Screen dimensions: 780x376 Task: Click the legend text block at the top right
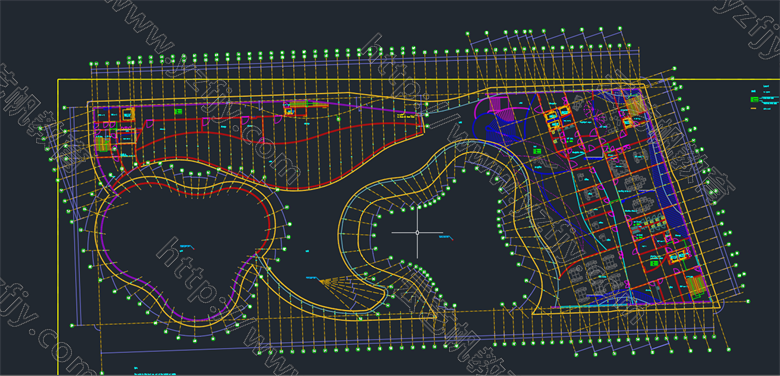coord(765,97)
